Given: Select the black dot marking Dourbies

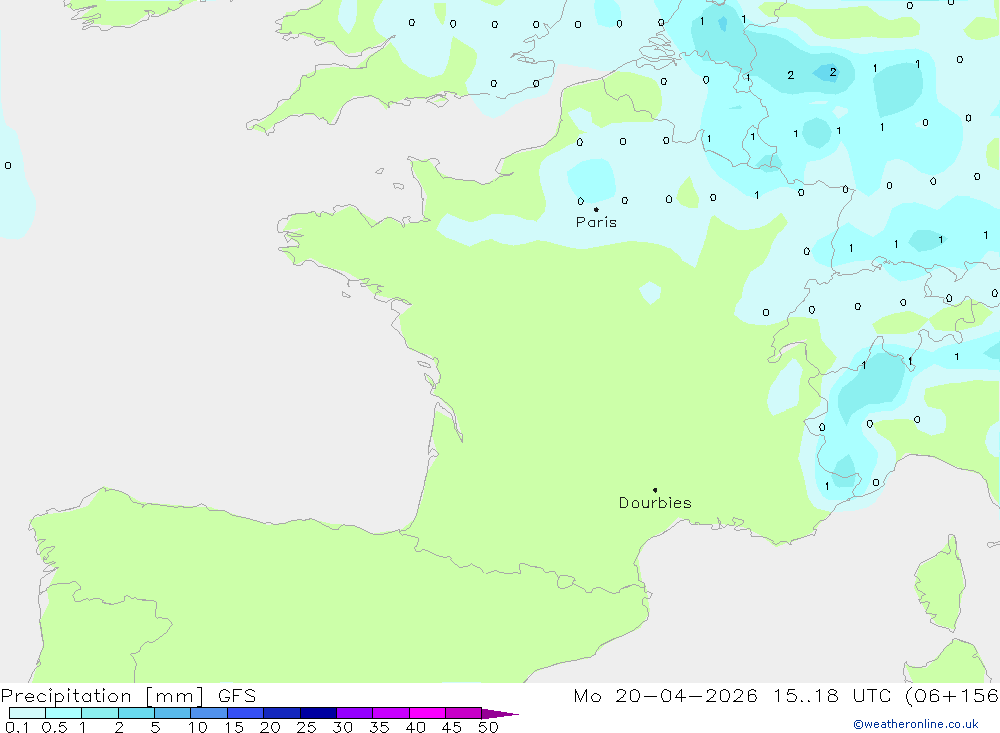Looking at the screenshot, I should [x=655, y=490].
